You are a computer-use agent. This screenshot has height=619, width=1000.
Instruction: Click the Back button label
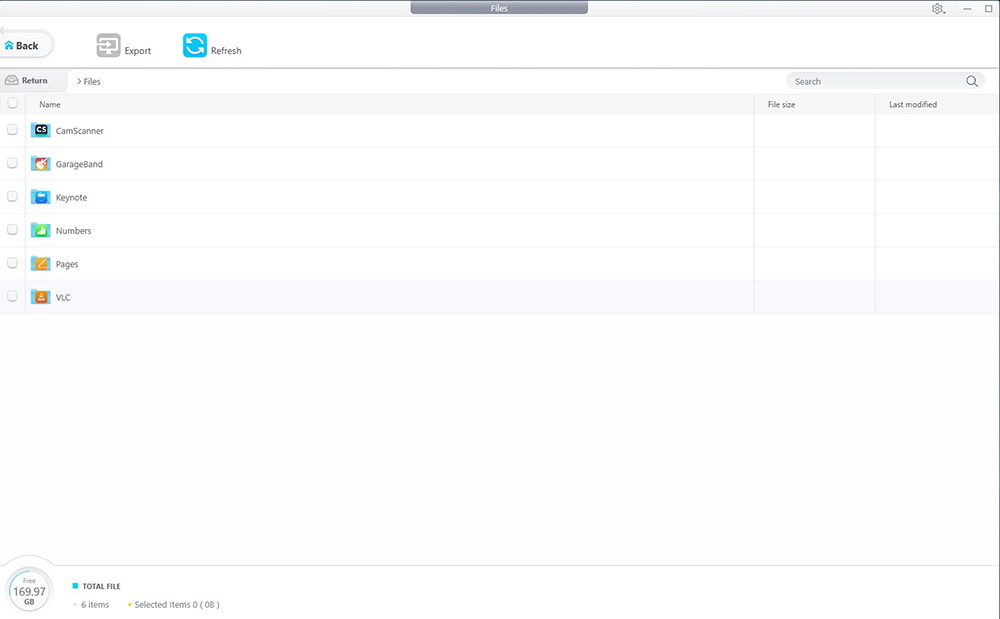point(27,46)
